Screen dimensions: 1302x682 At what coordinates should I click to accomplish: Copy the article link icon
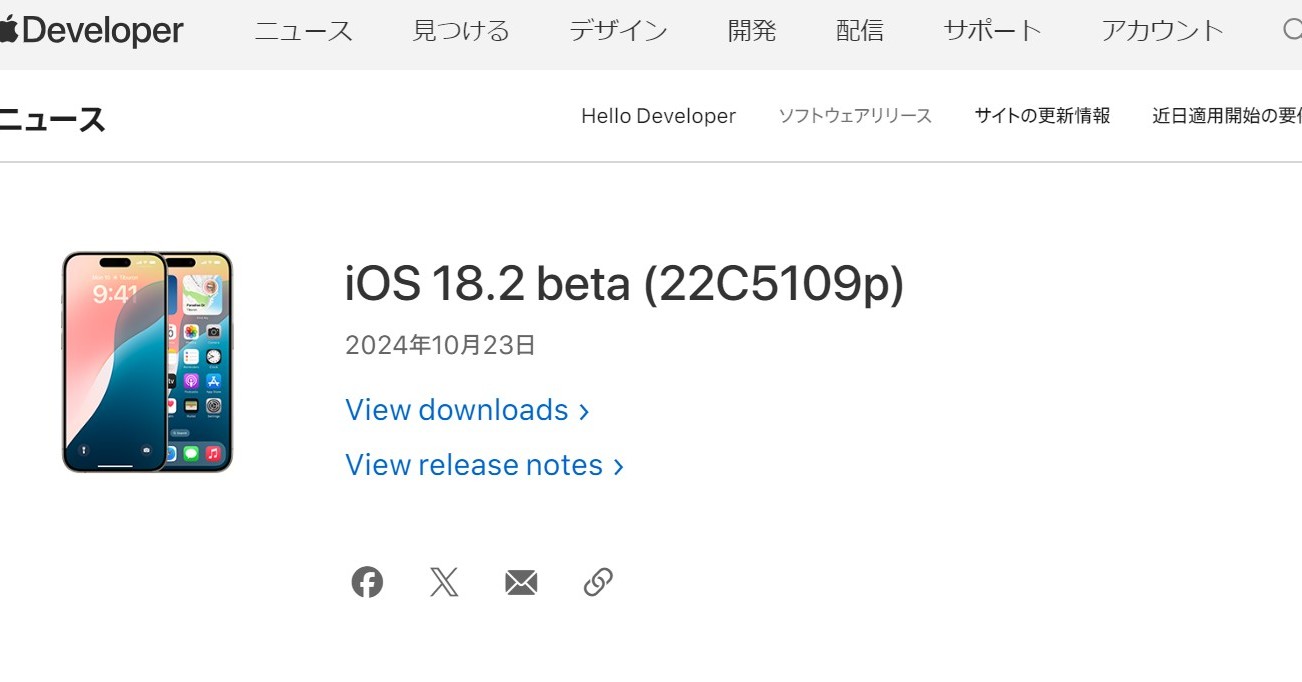click(597, 581)
